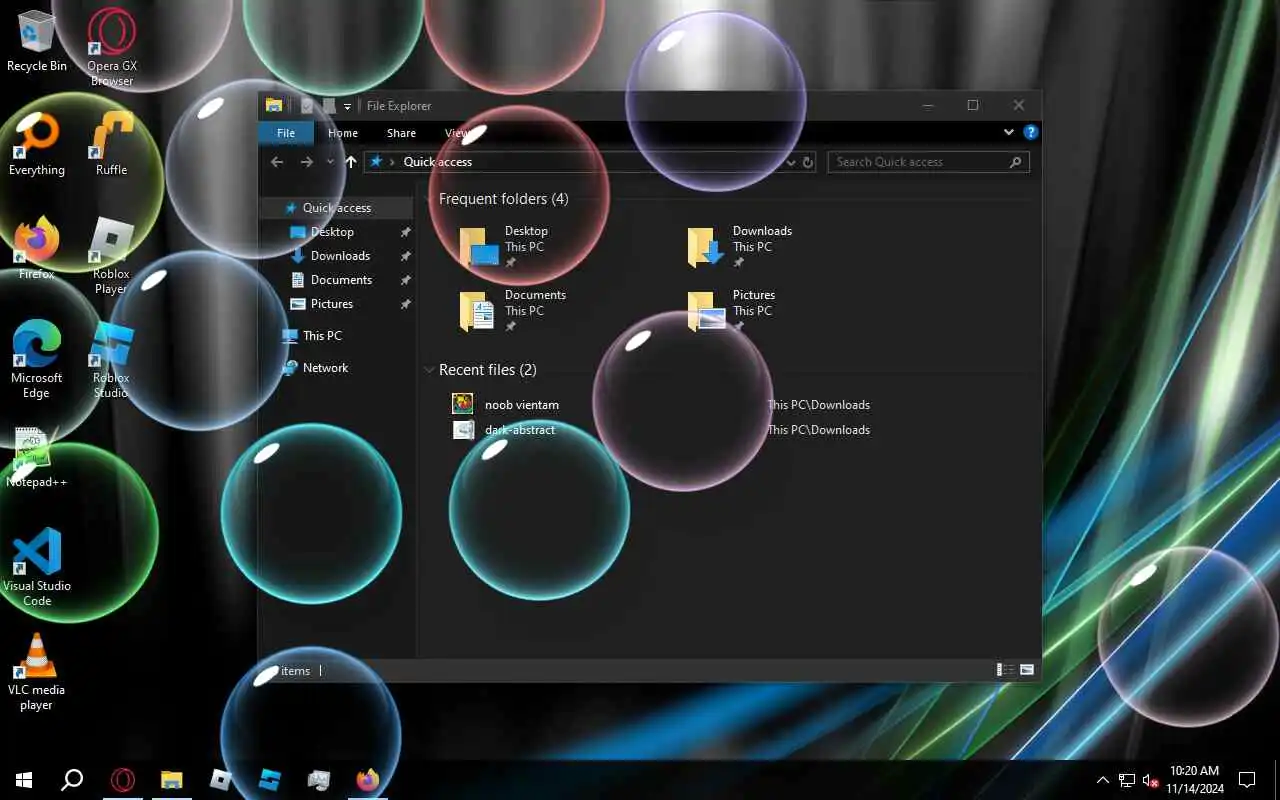Select Quick access in navigation pane
Screen dimensions: 1280x800
click(x=337, y=208)
